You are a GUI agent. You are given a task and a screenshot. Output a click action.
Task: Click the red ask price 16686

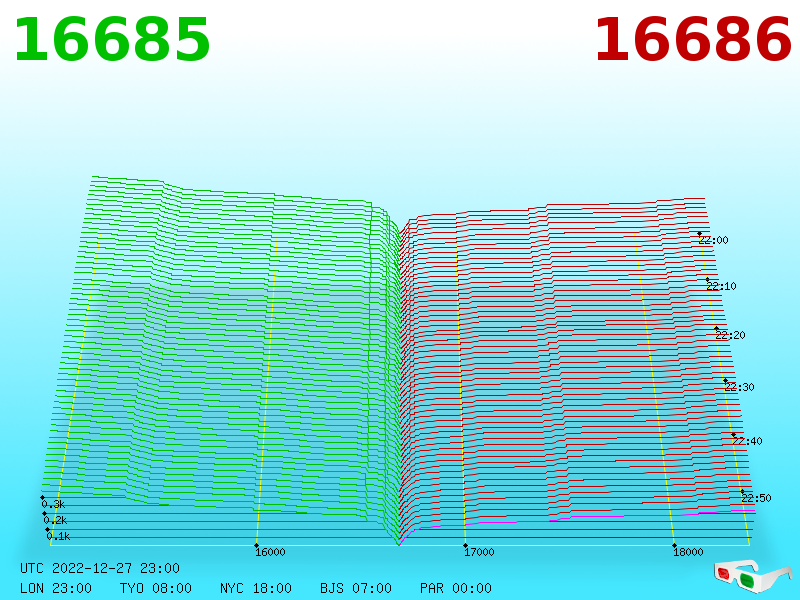coord(693,40)
